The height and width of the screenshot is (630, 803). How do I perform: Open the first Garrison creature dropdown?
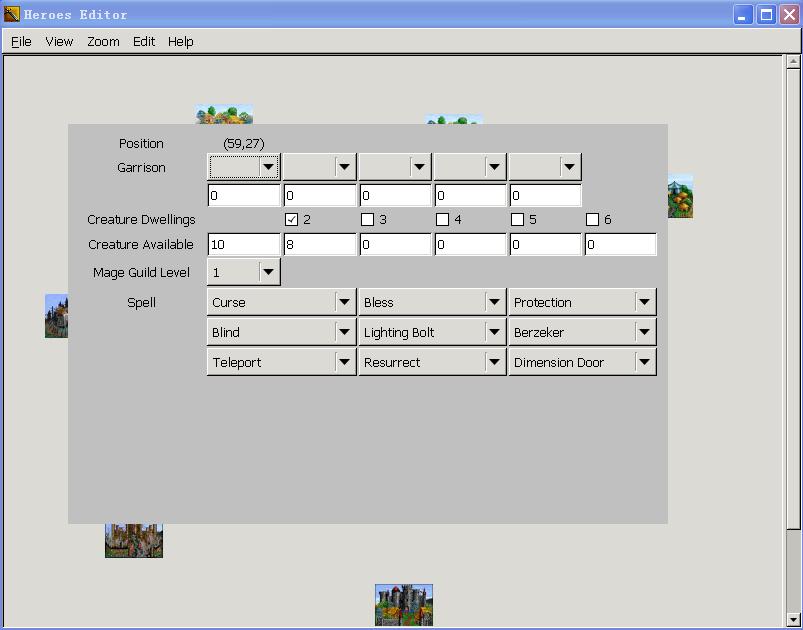[244, 167]
